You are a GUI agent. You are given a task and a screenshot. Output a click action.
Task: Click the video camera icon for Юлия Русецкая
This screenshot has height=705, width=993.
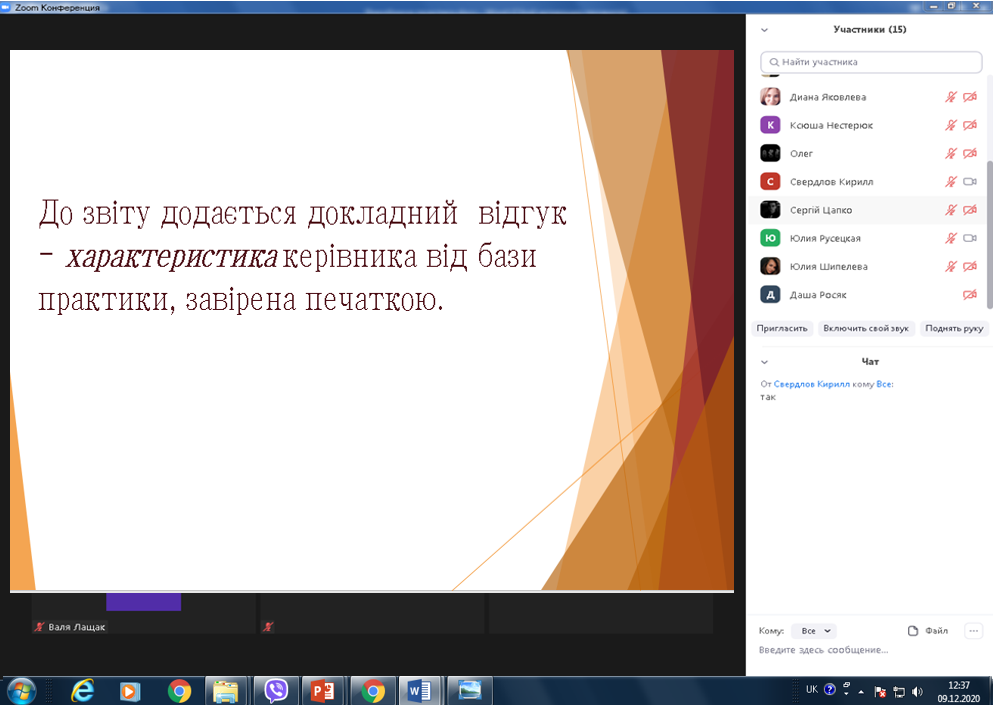[969, 238]
